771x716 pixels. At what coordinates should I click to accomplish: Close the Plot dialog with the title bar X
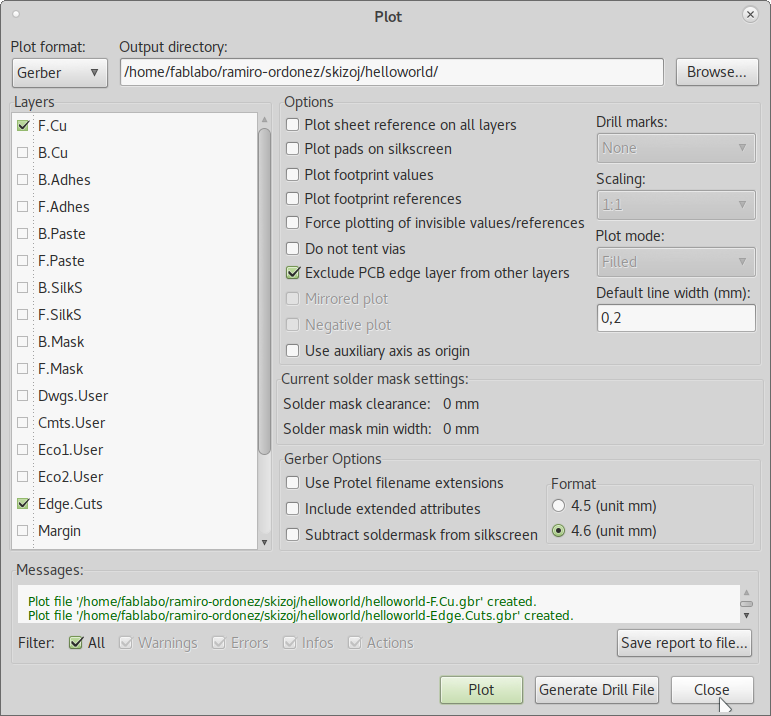(x=750, y=15)
